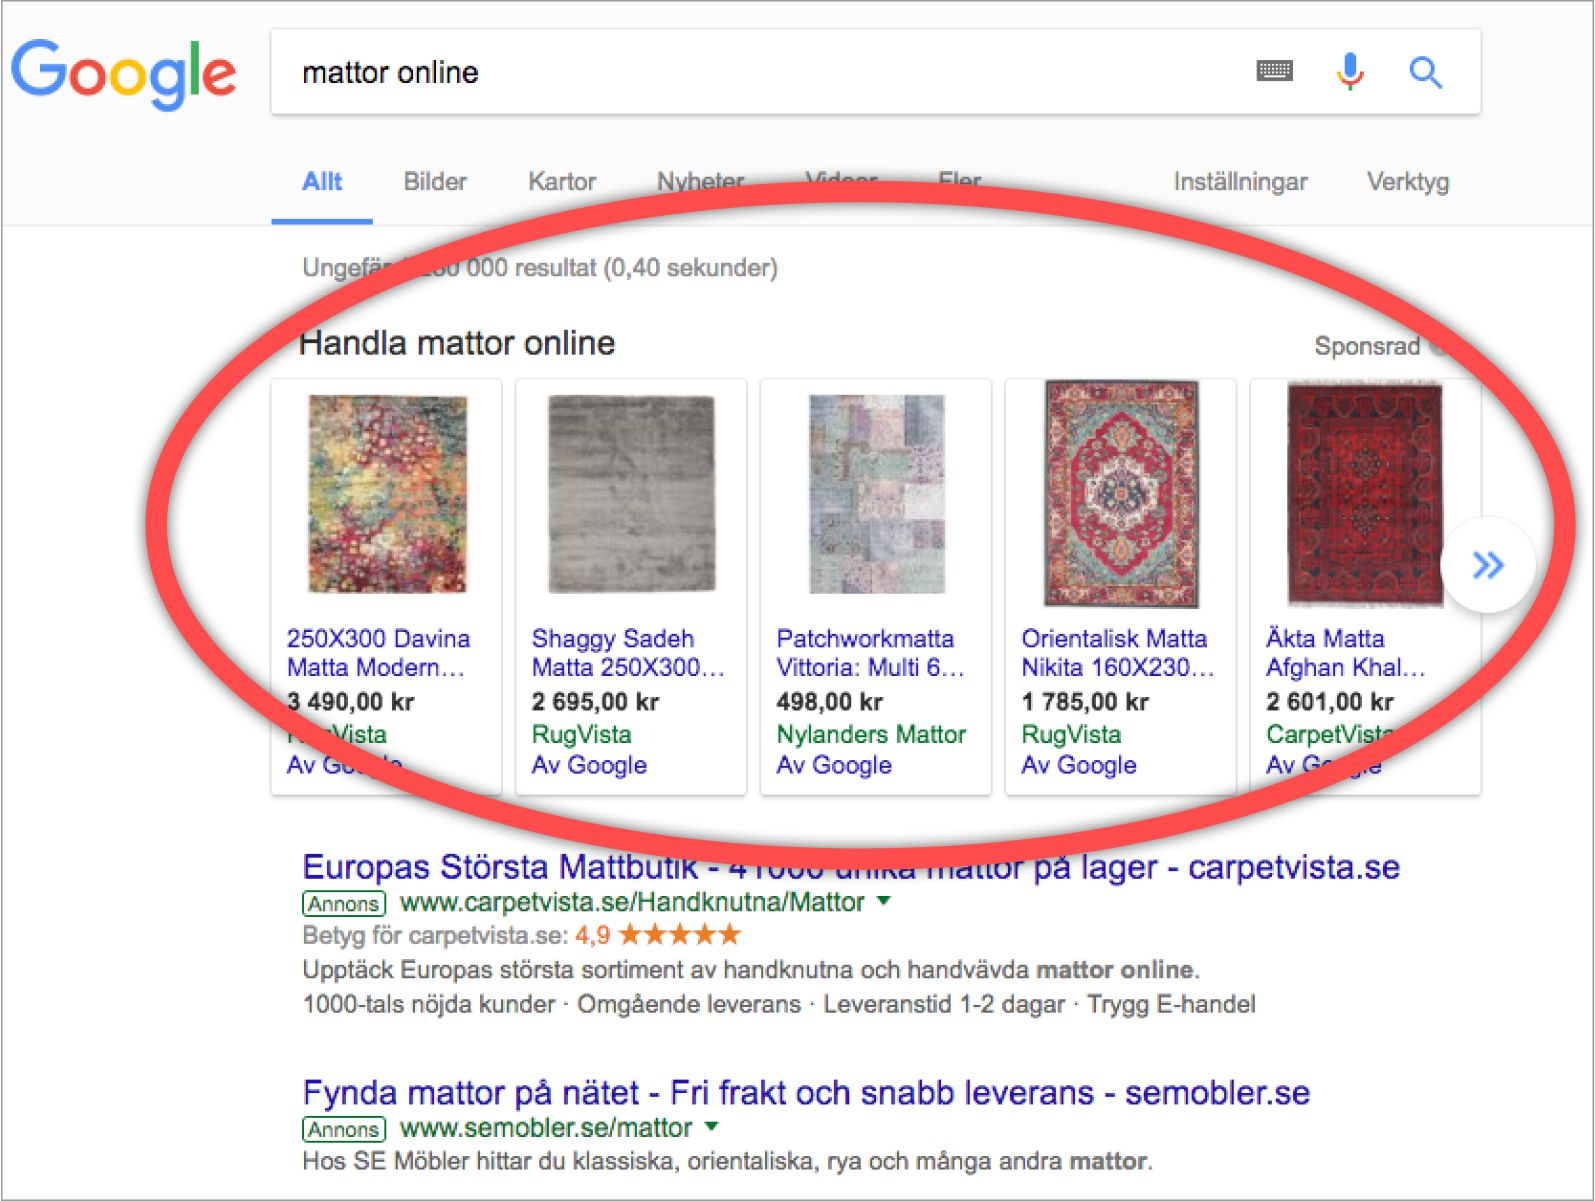Screen dimensions: 1595x1201
Task: Switch to the Bilder tab
Action: click(x=435, y=182)
